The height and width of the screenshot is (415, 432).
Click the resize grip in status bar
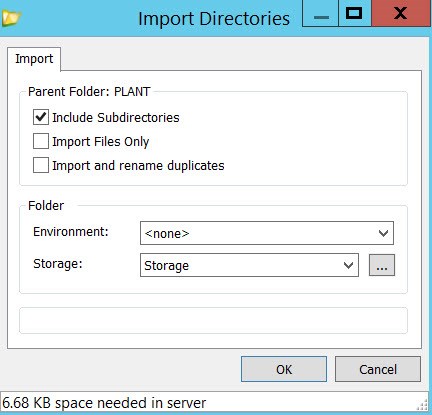point(423,405)
